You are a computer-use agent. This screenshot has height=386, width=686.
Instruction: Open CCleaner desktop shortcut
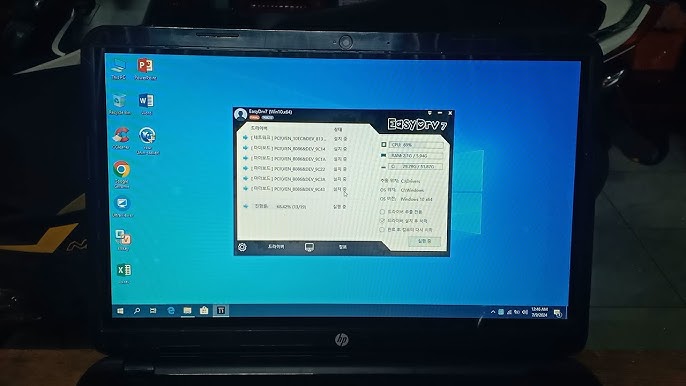[x=121, y=138]
